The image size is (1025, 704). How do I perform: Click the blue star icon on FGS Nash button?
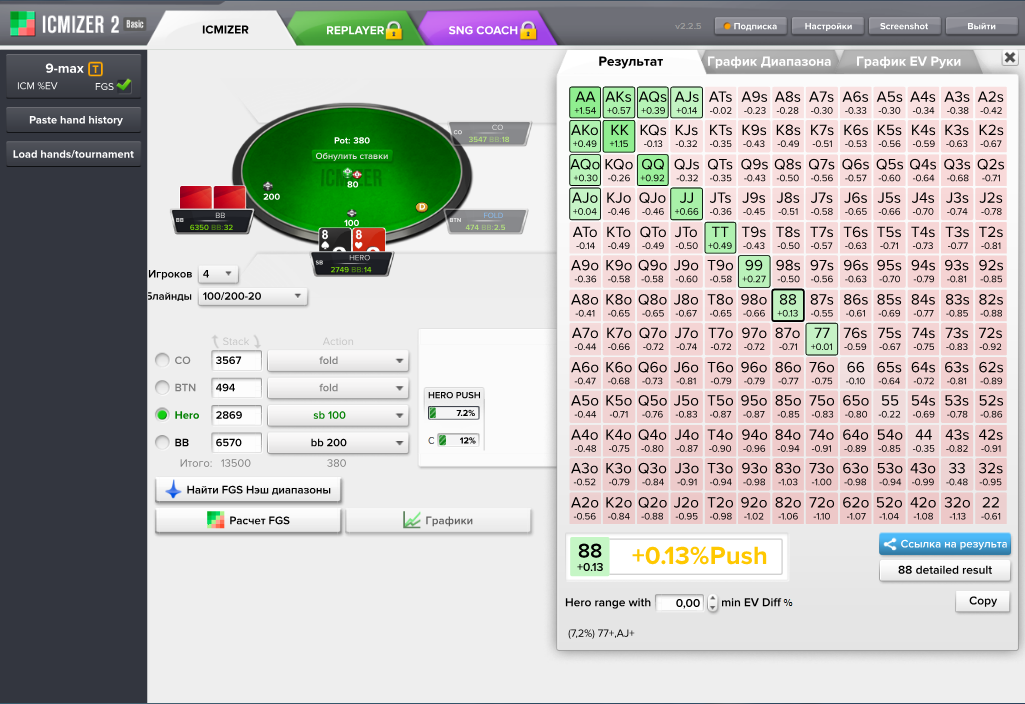click(x=173, y=490)
